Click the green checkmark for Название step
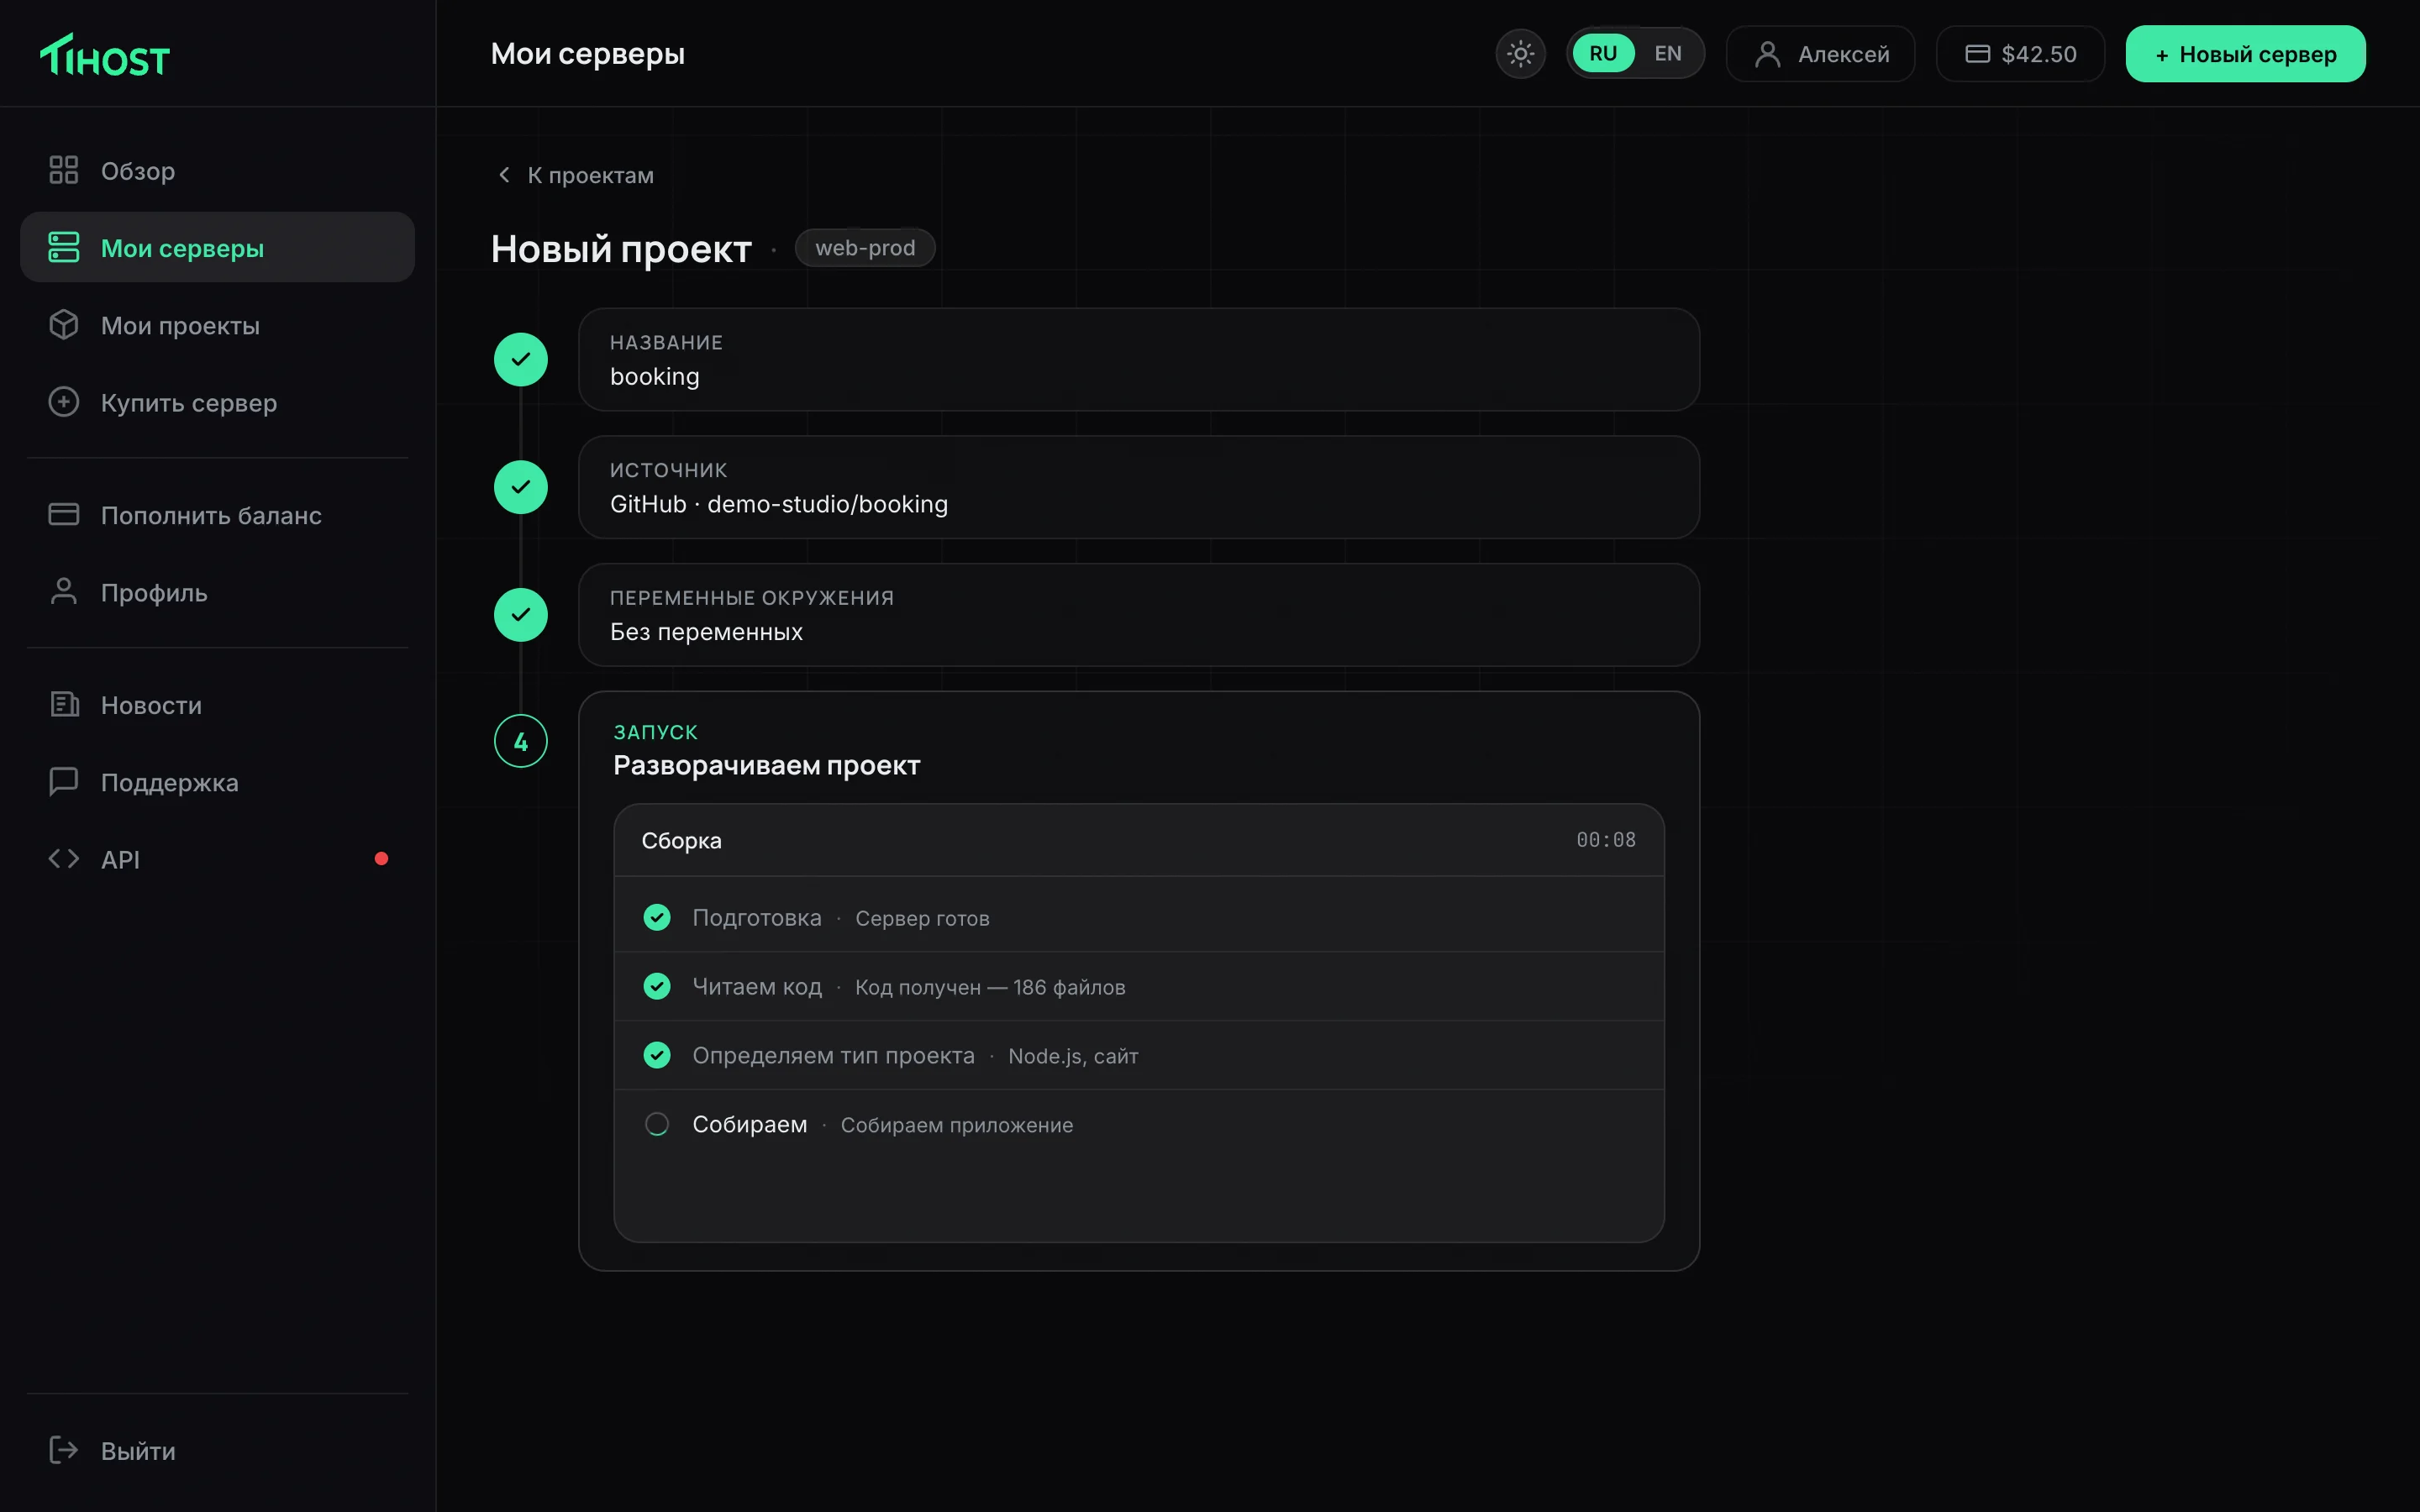 tap(521, 359)
